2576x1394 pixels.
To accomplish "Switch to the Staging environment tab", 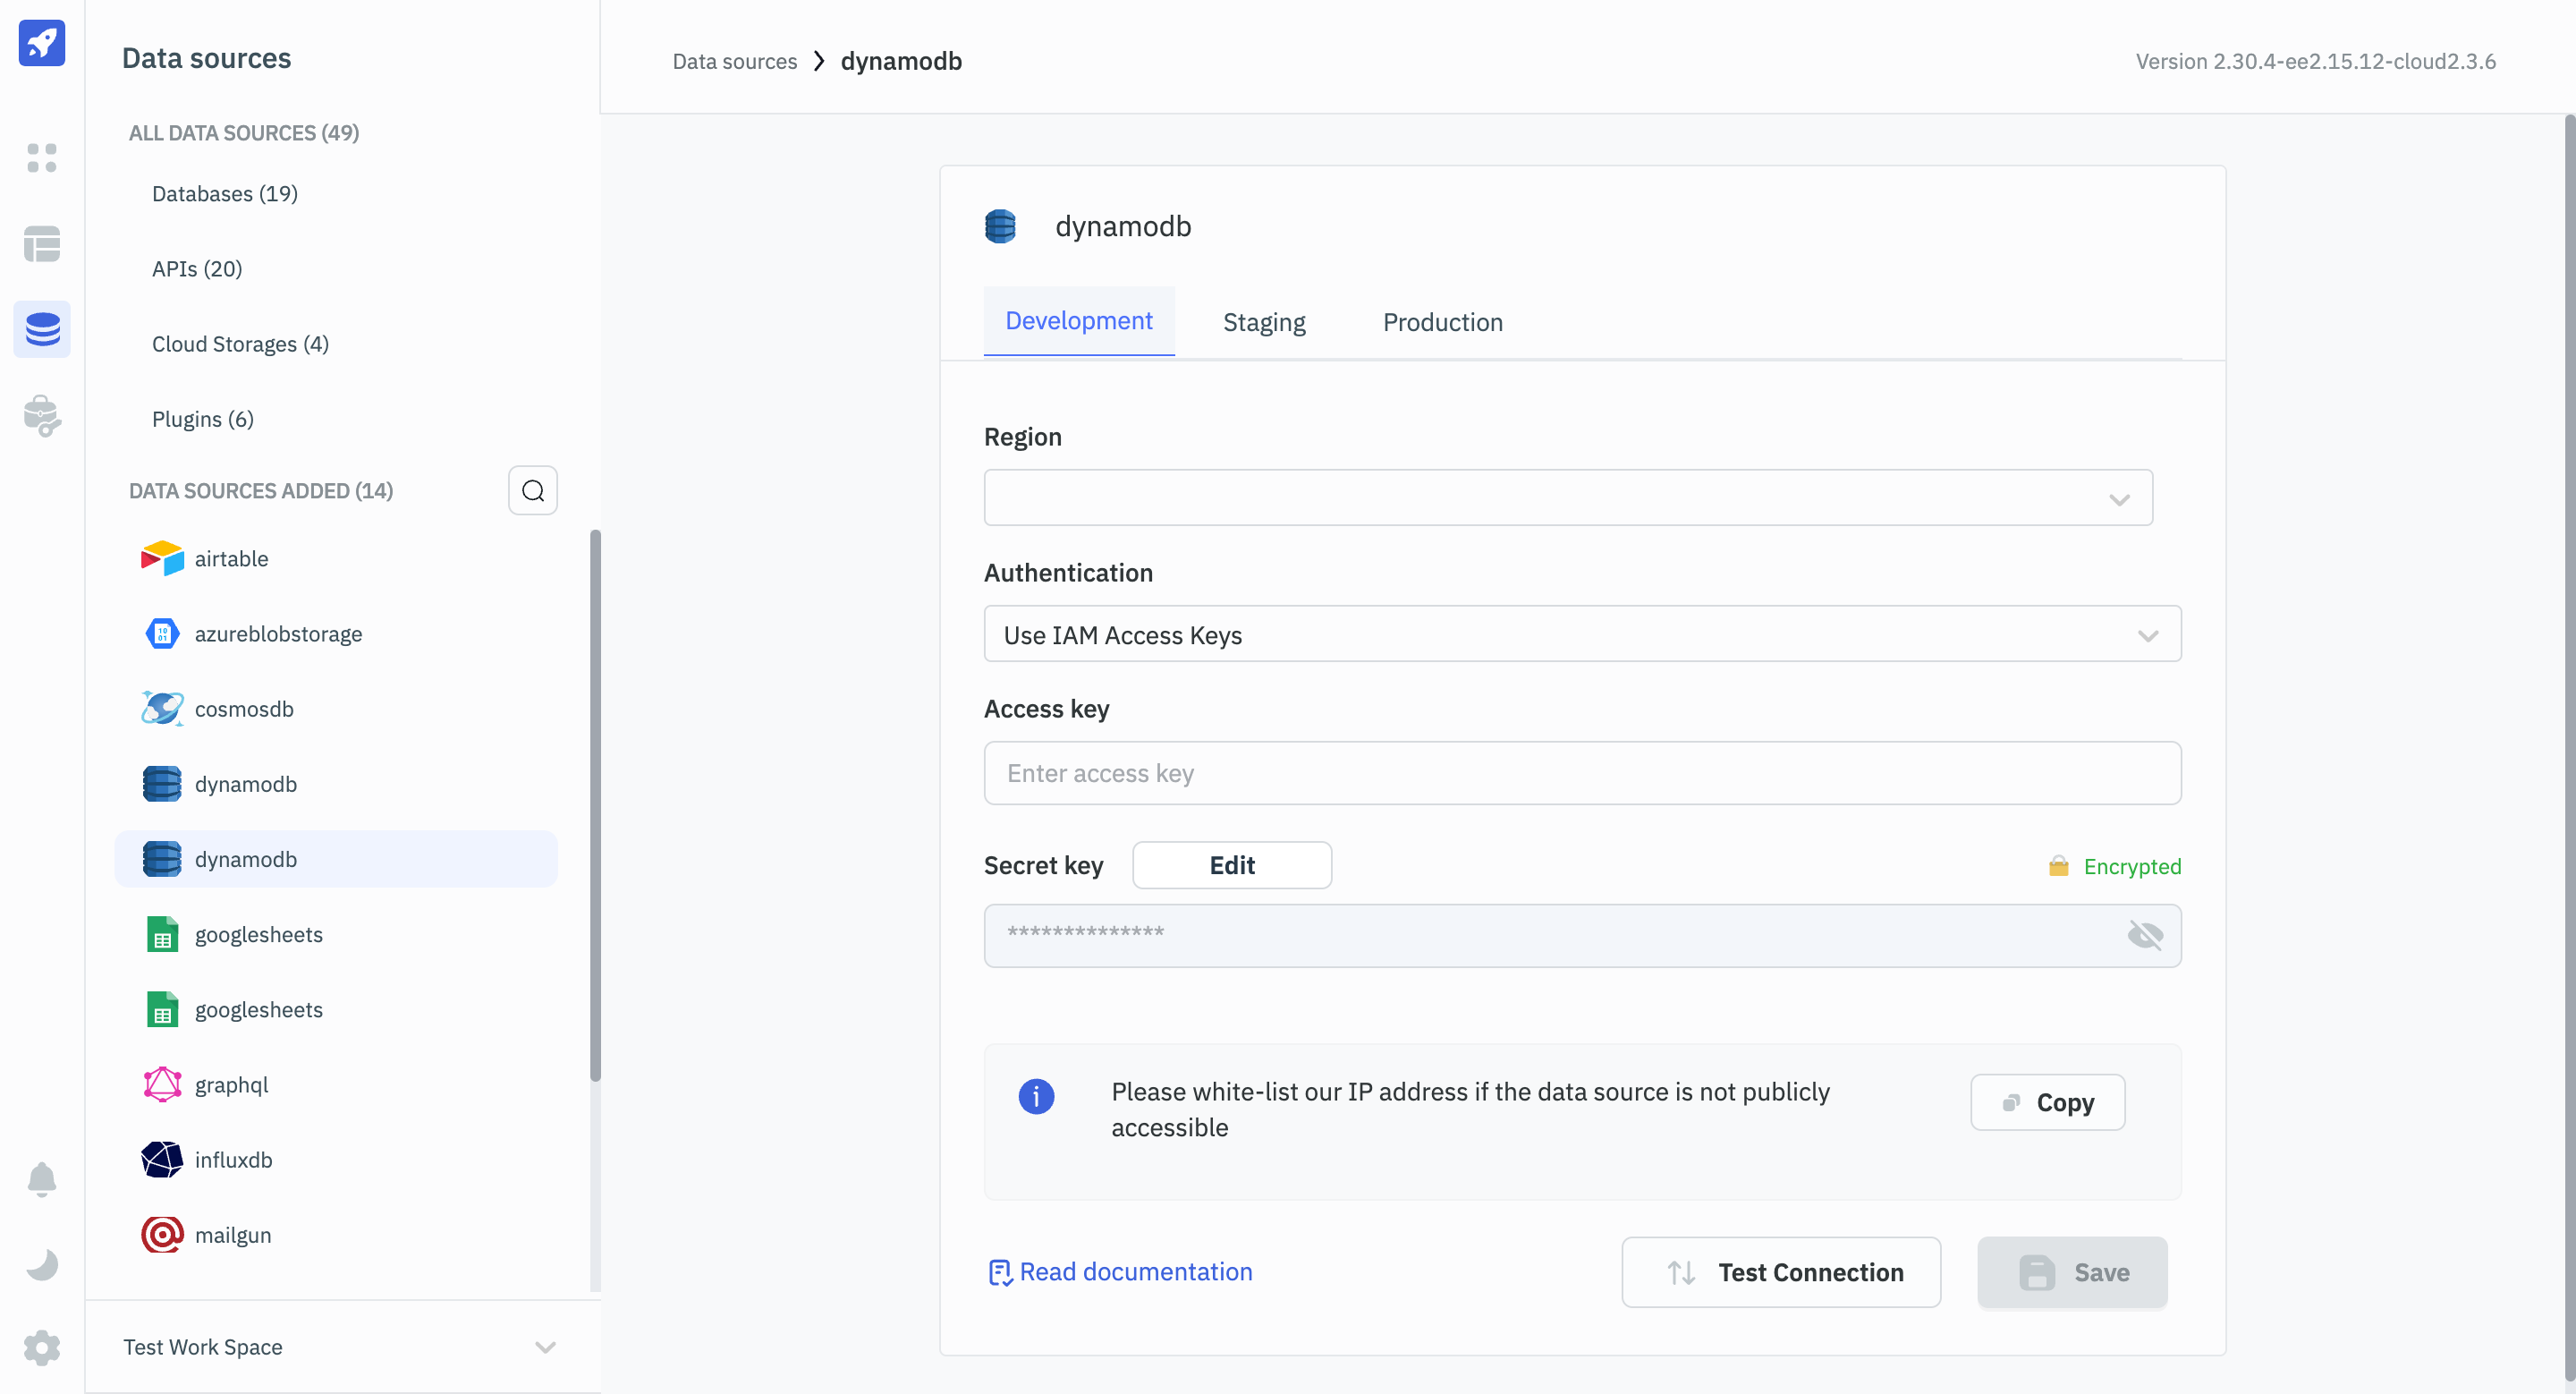I will coord(1265,321).
